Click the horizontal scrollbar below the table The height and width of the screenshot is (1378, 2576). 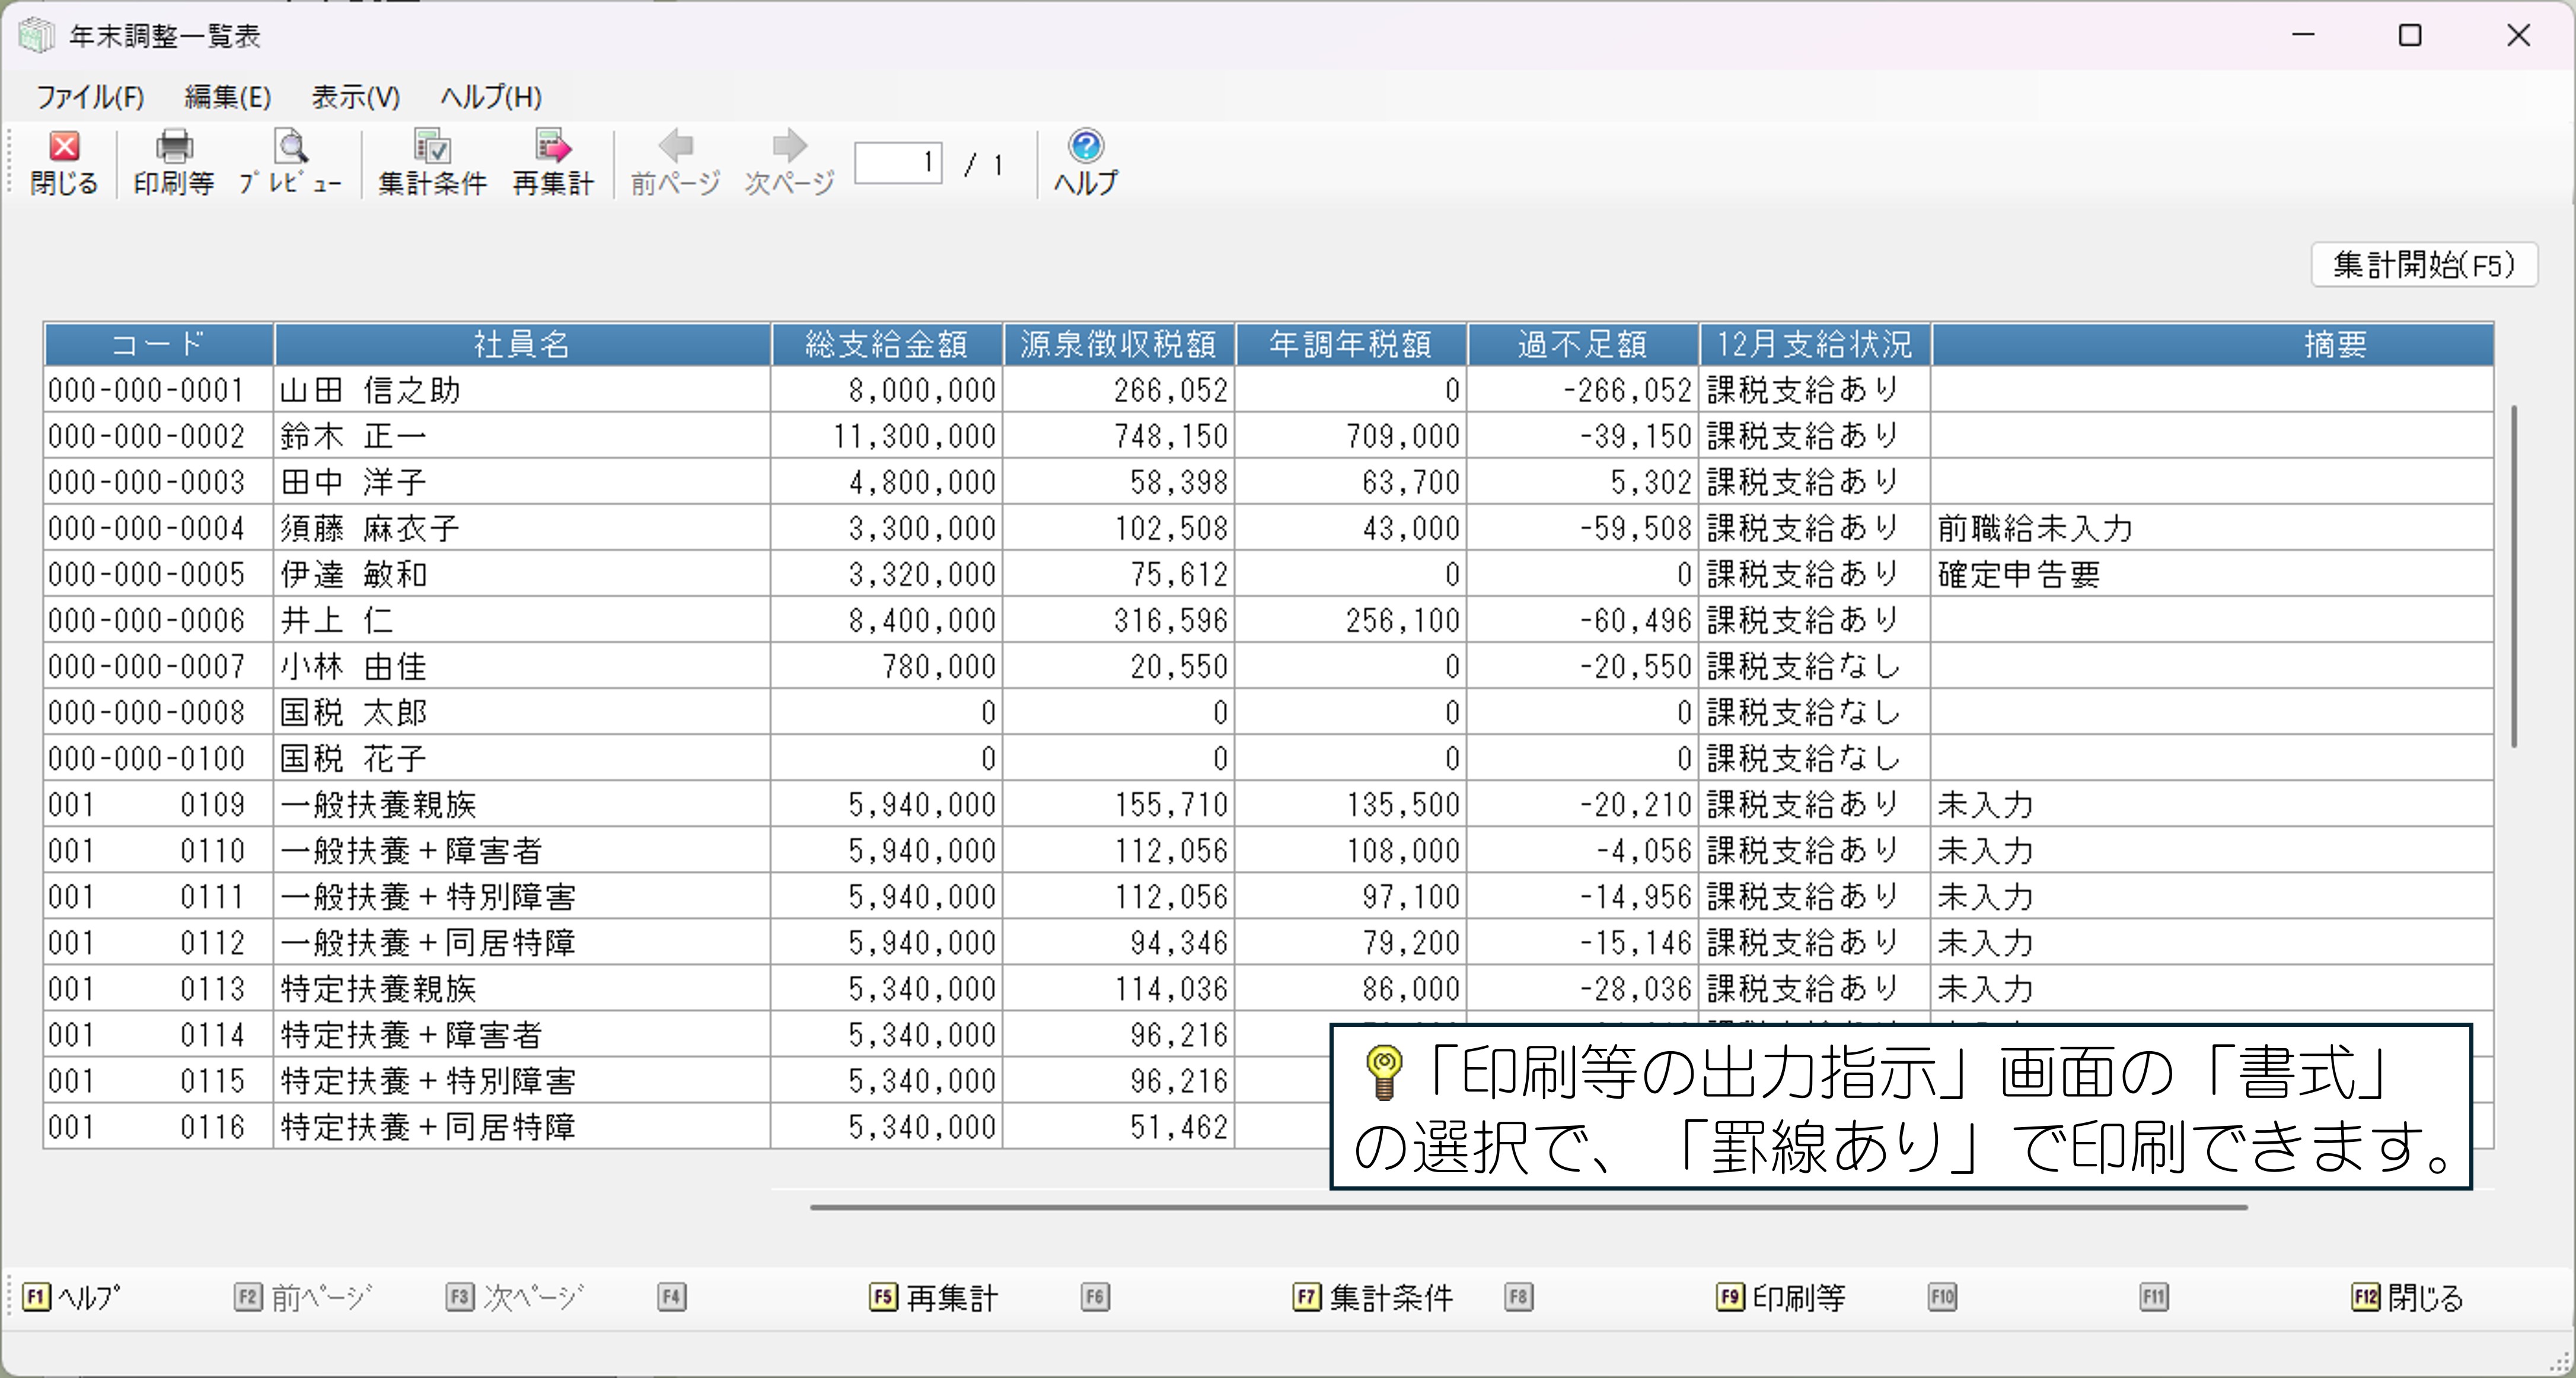(x=1528, y=1207)
